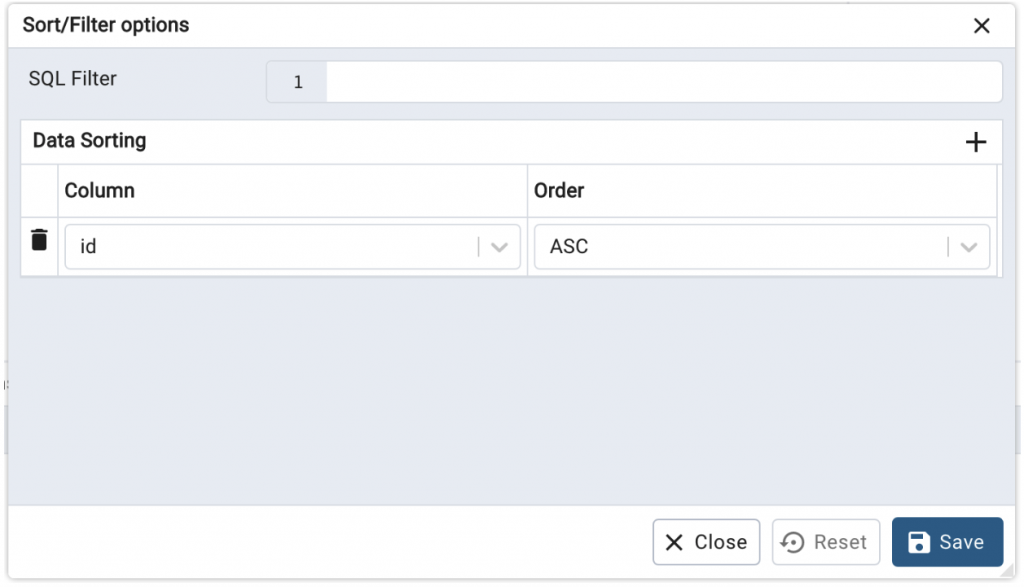Expand the Order dropdown chevron arrow

click(968, 247)
